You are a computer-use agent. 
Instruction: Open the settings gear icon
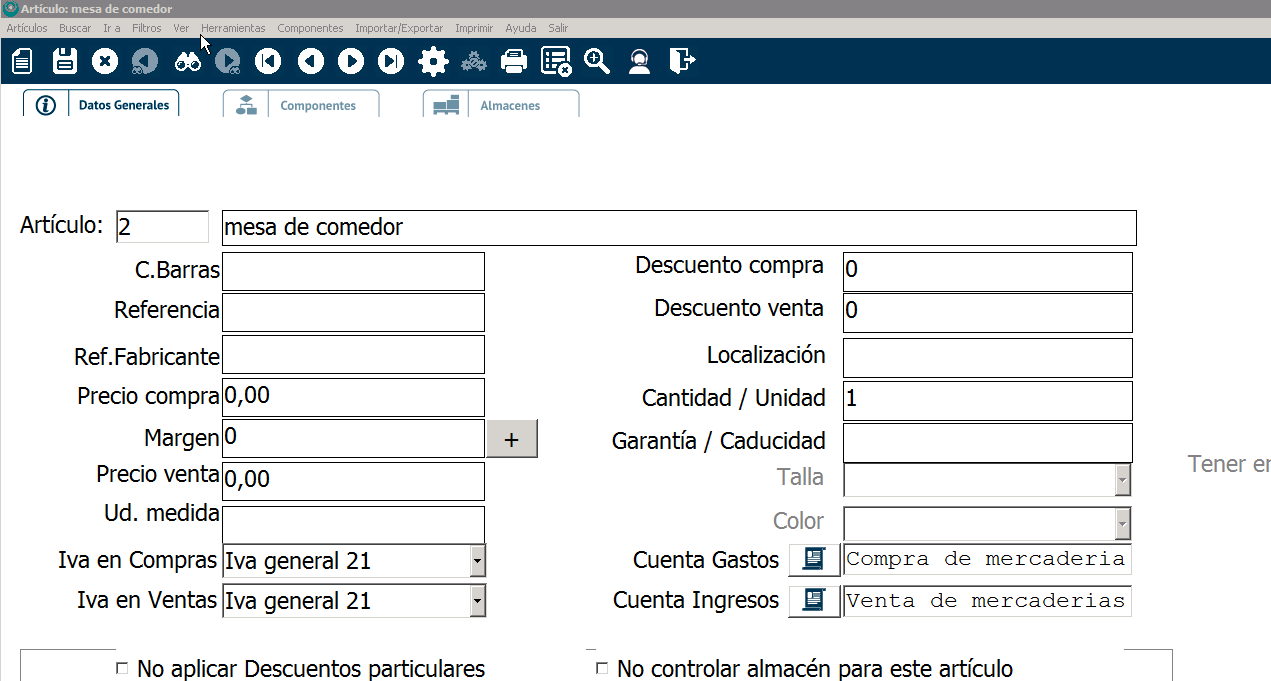click(x=433, y=62)
